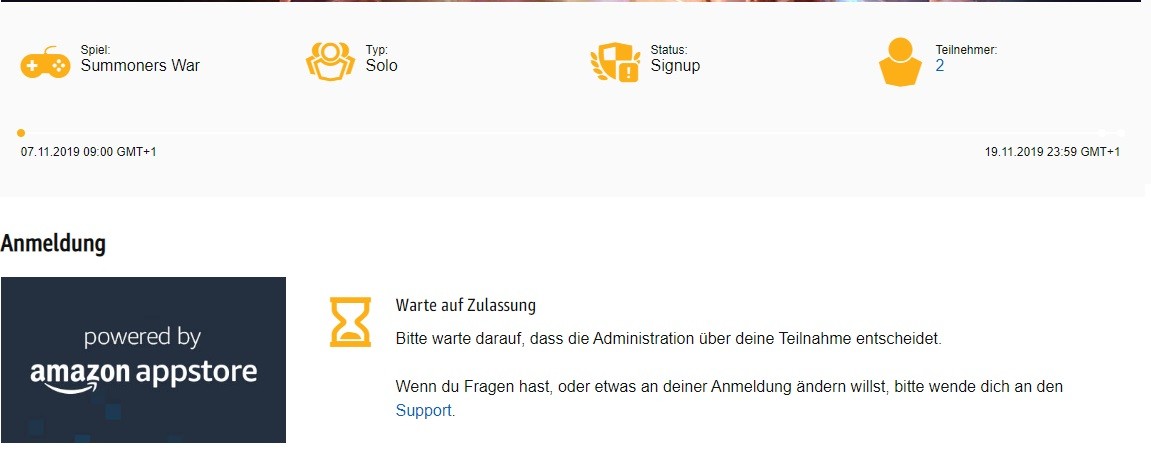Click the Summoners War game name

coord(140,65)
